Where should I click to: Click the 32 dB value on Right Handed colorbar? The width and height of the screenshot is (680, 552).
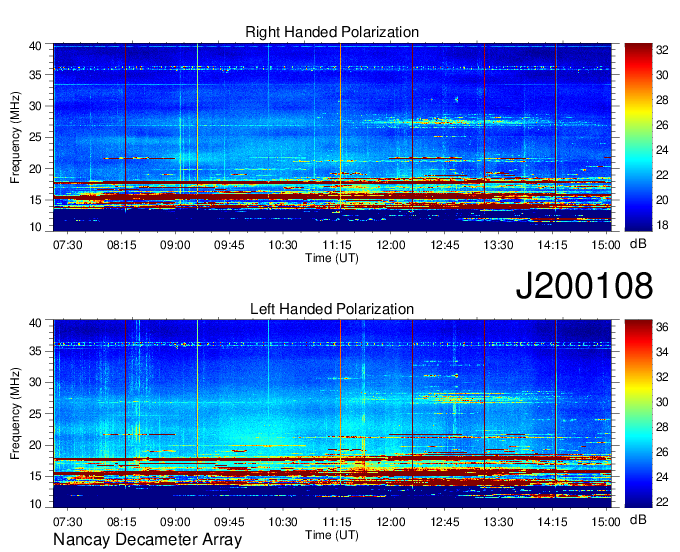click(x=662, y=50)
